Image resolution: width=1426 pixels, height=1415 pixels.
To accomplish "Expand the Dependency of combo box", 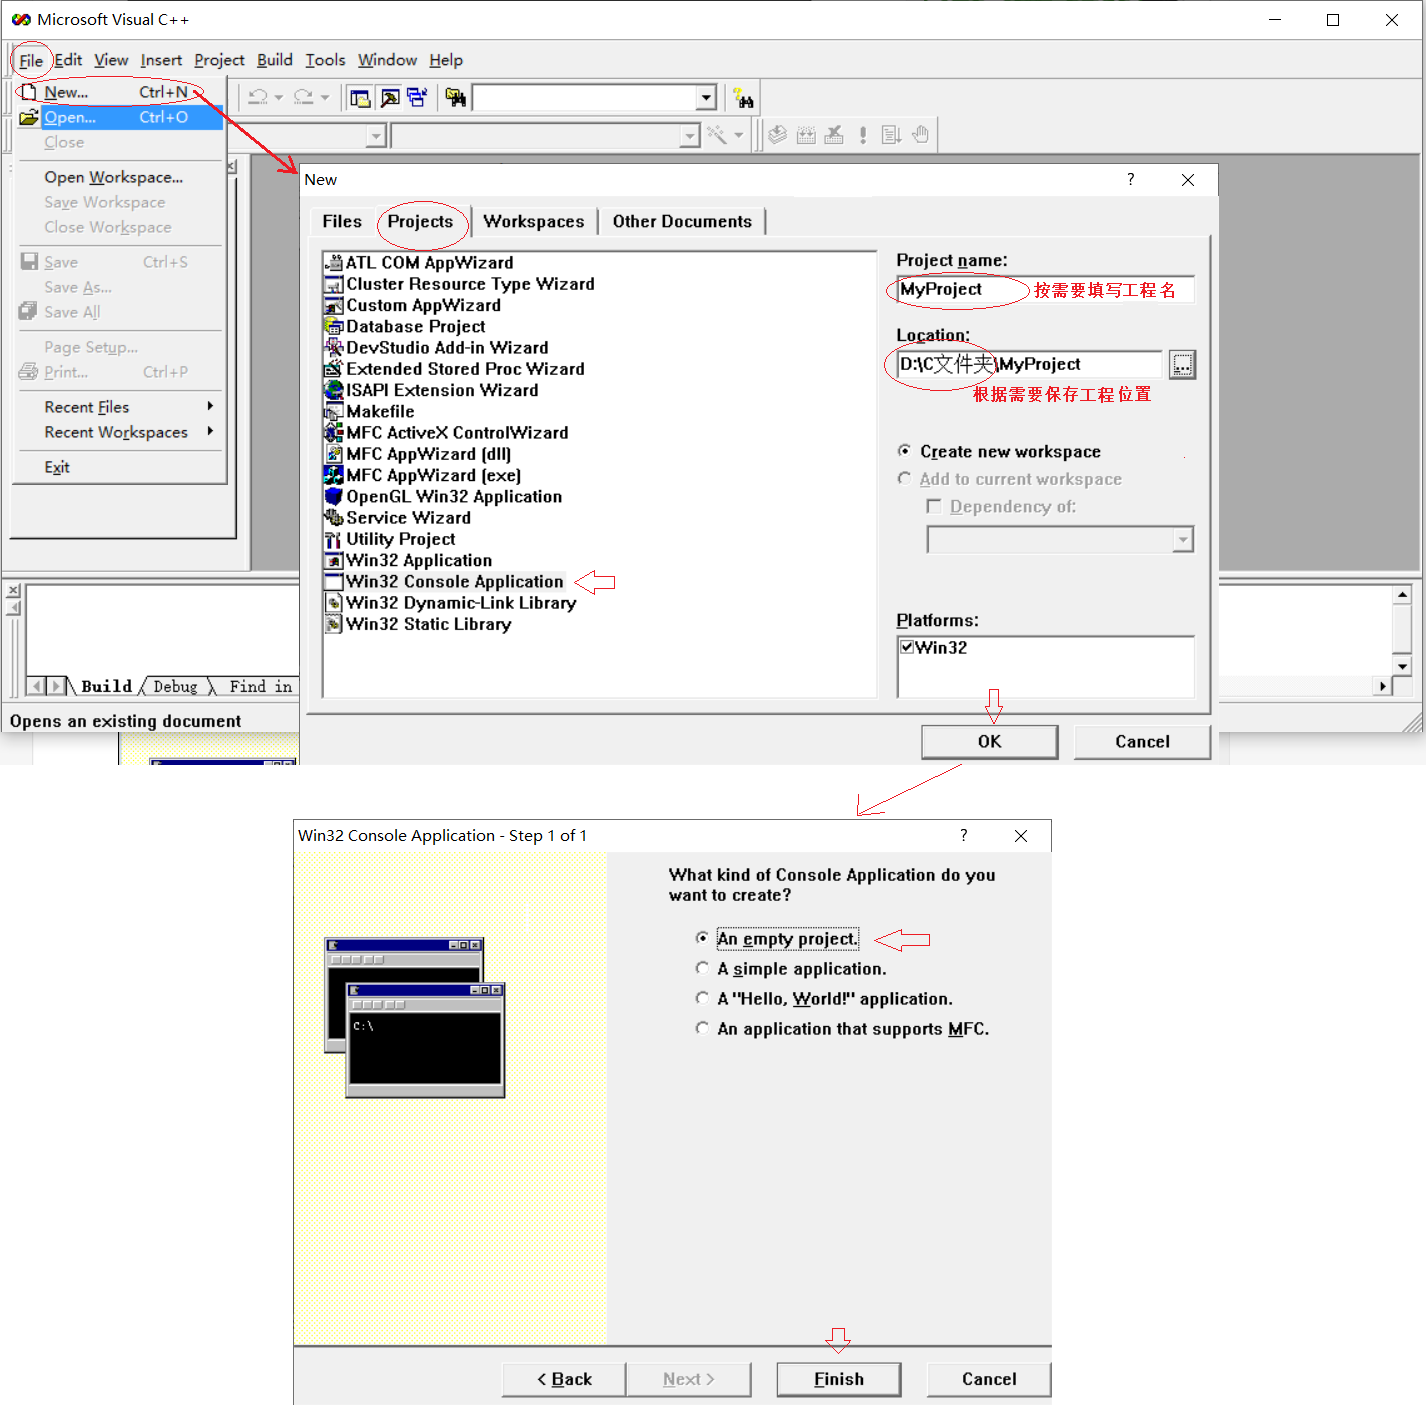I will coord(1183,540).
